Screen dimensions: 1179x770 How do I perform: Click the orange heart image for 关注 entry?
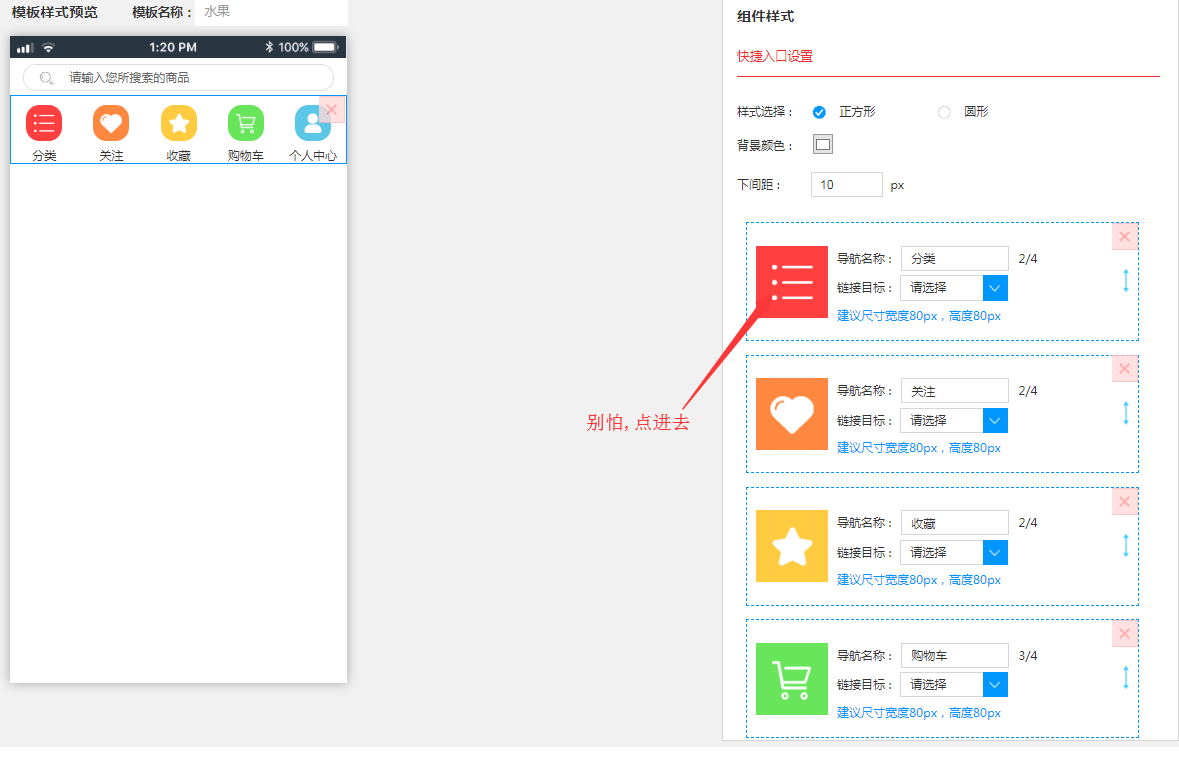tap(792, 414)
